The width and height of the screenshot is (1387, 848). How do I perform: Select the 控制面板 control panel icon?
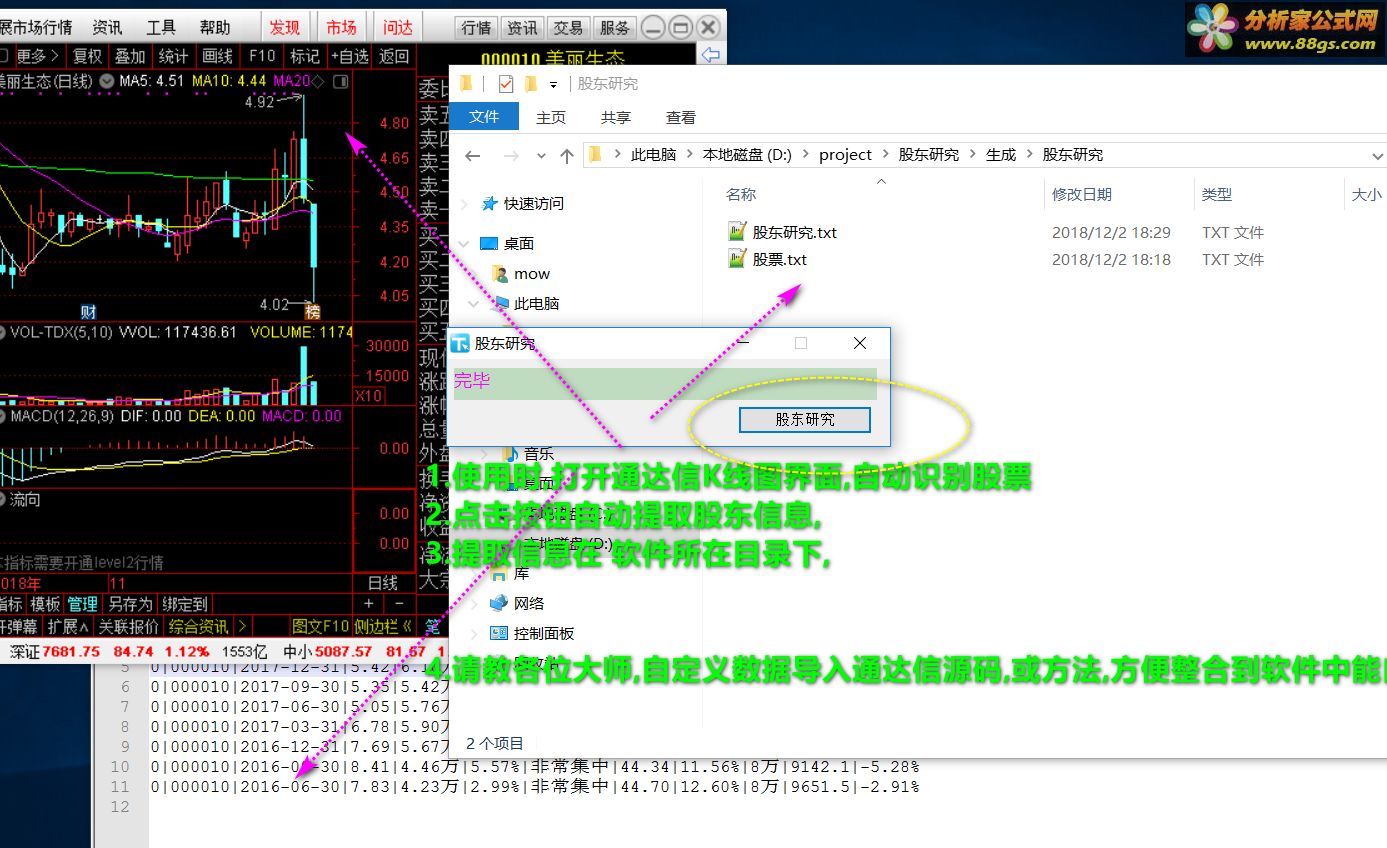click(x=498, y=633)
